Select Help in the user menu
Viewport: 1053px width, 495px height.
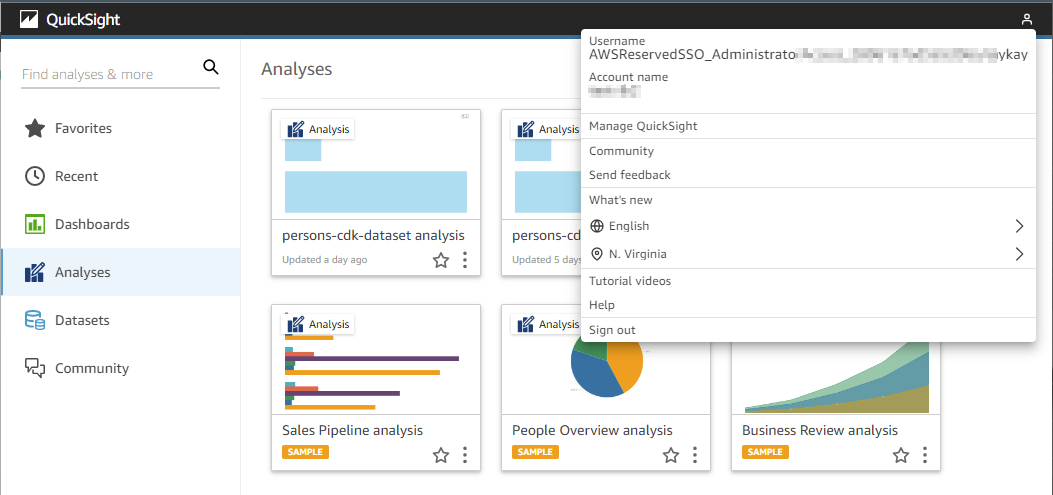[x=808, y=305]
